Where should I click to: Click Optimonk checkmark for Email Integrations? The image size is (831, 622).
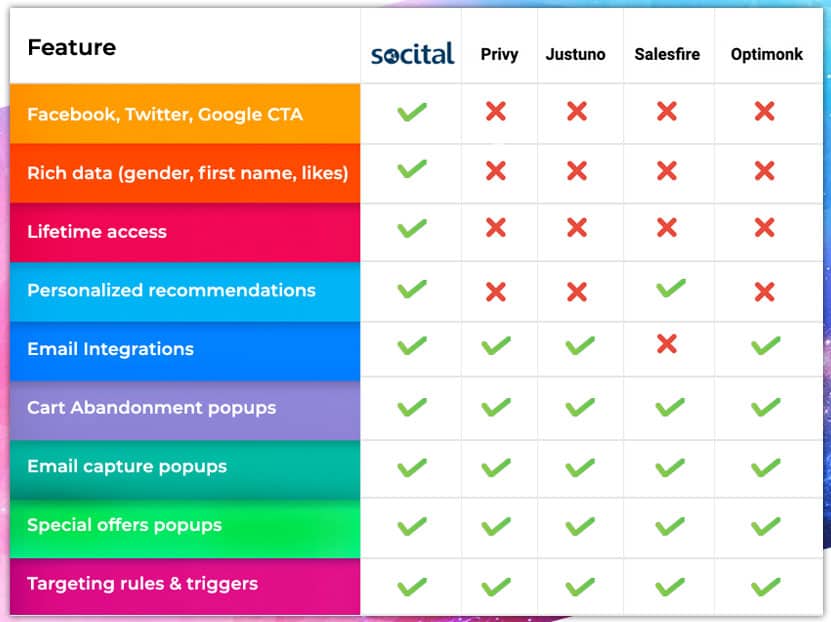tap(765, 346)
